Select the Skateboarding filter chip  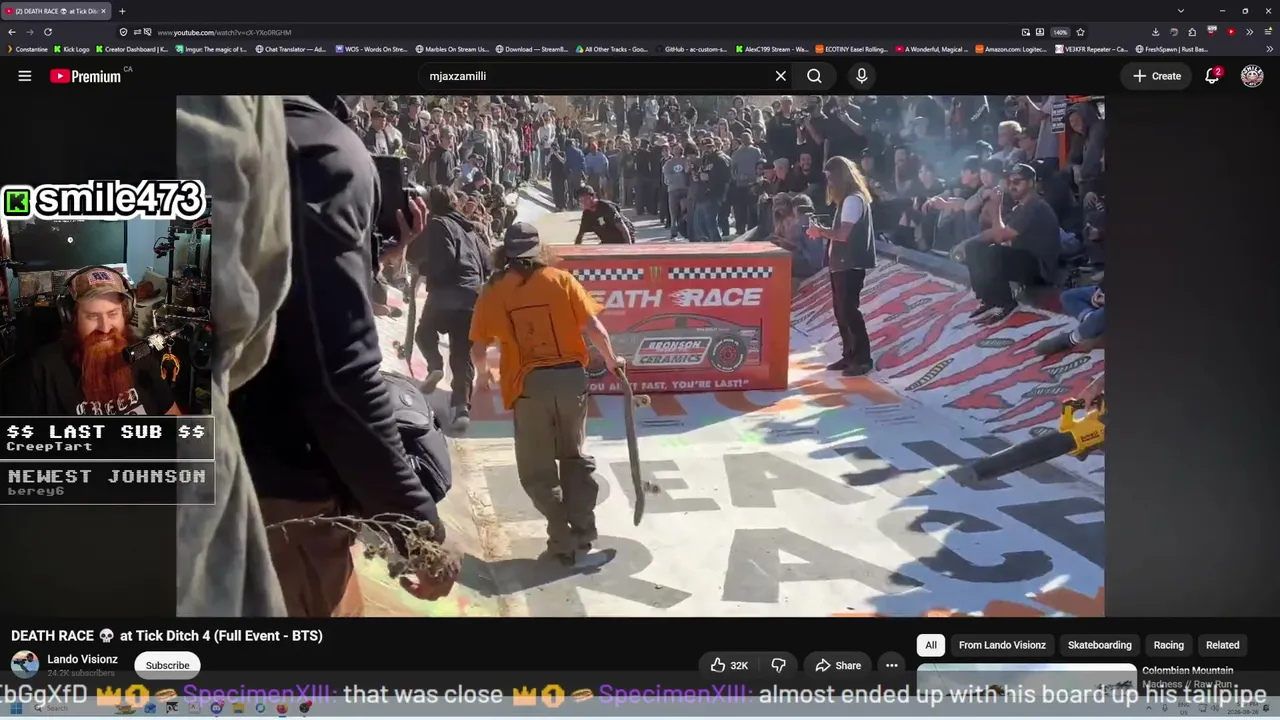tap(1099, 645)
